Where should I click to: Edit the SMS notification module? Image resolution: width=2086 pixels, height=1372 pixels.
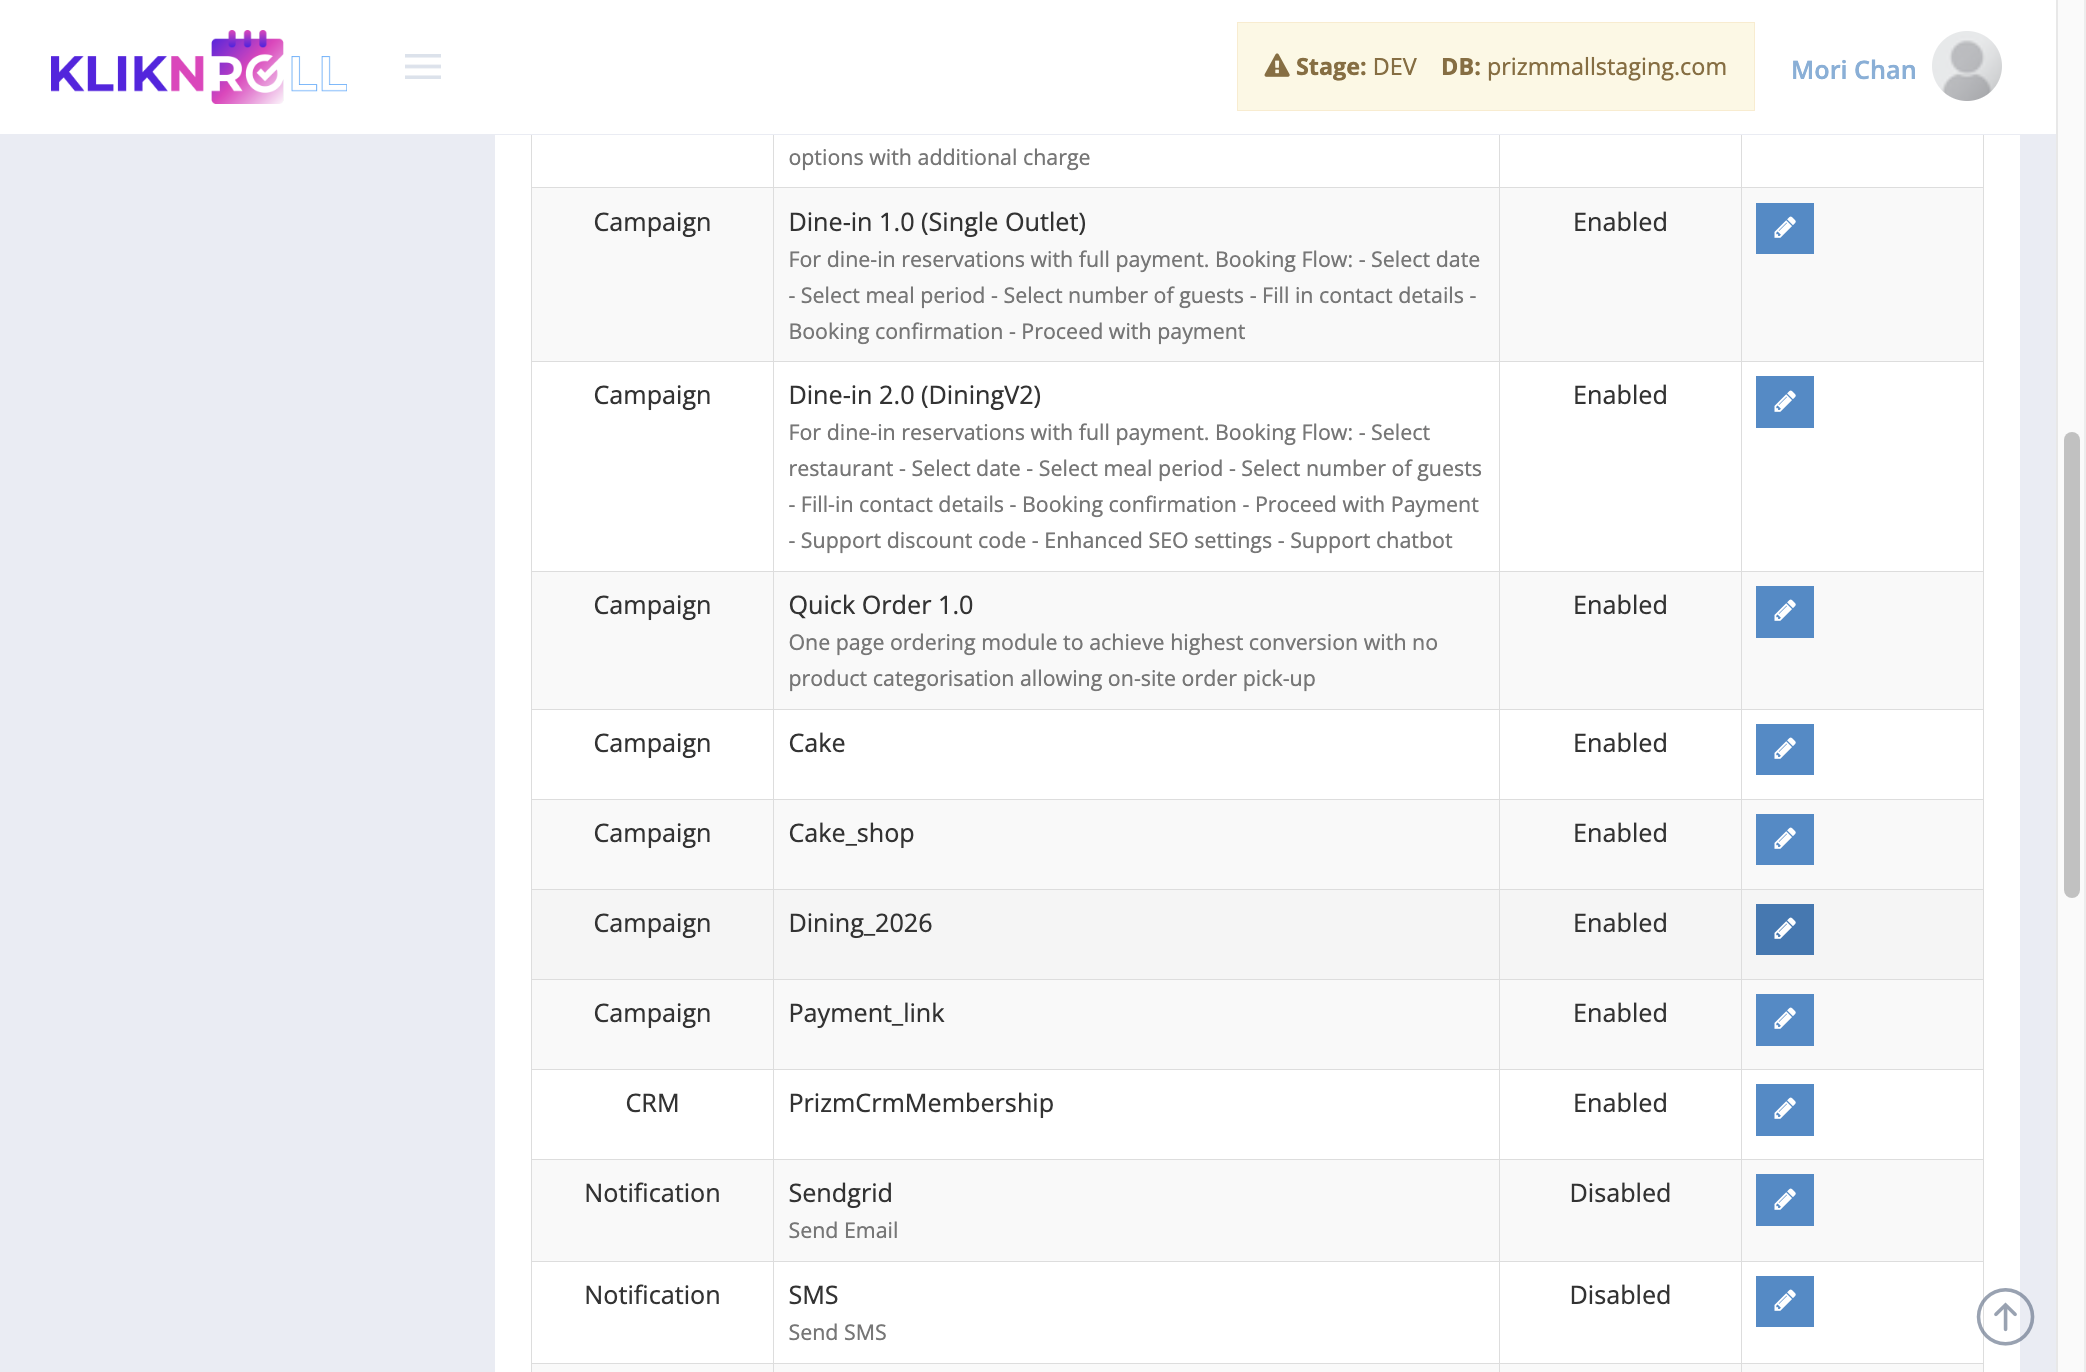(x=1784, y=1301)
